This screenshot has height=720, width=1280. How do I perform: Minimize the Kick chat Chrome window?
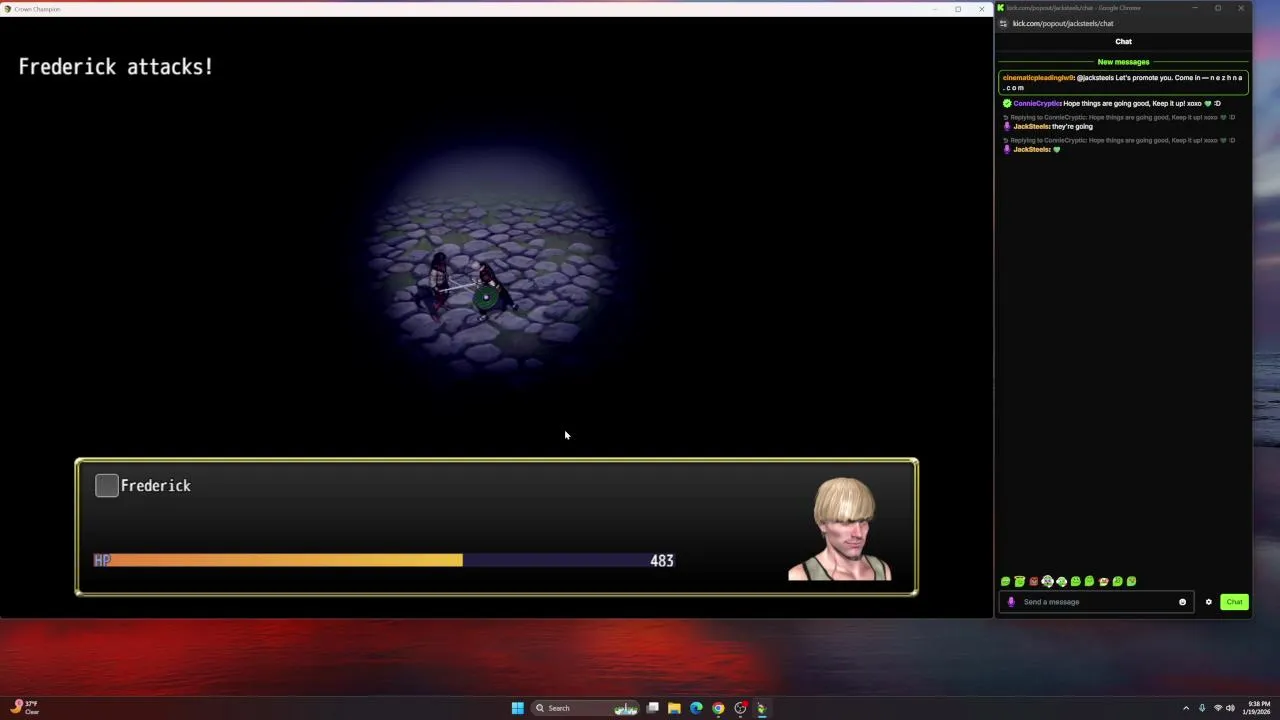click(1194, 8)
